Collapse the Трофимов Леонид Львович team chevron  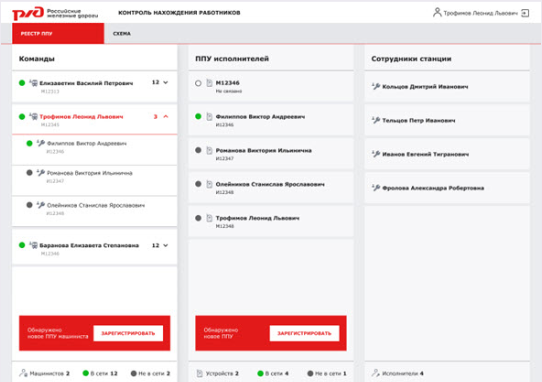[166, 117]
